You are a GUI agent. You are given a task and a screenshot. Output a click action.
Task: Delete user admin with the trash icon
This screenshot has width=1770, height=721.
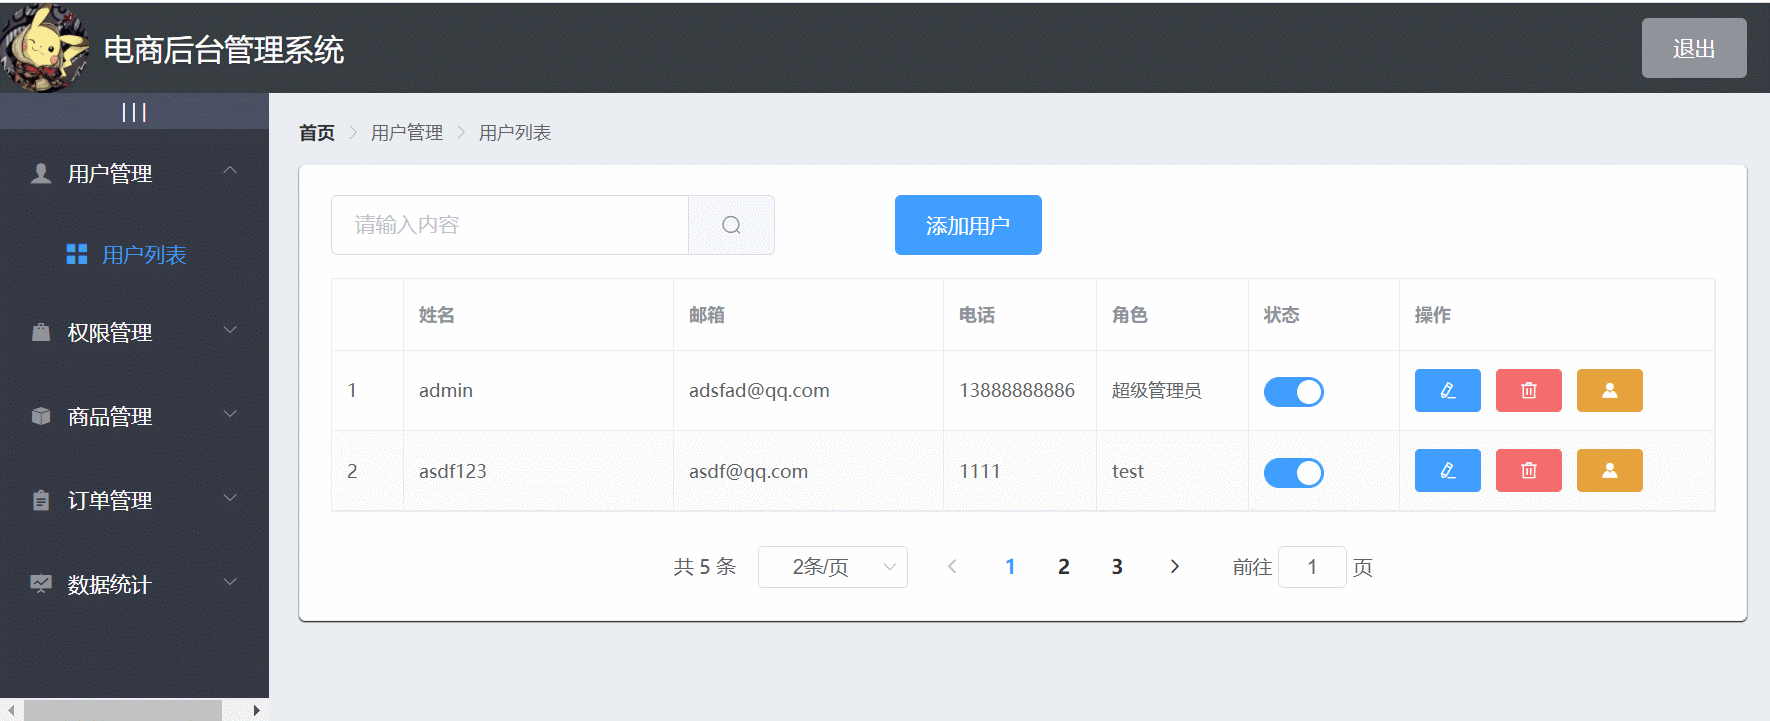click(1528, 390)
